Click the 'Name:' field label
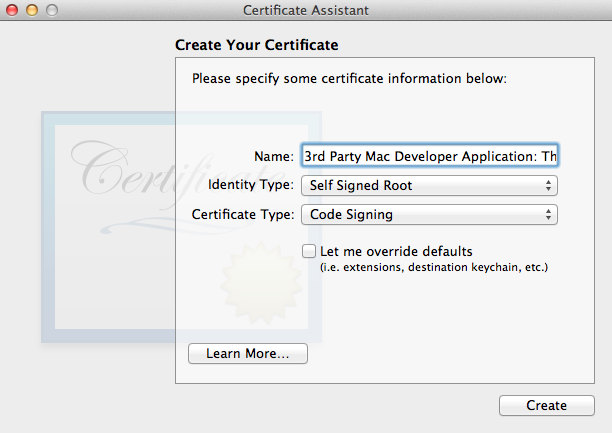Screen dimensions: 612x433 coord(274,156)
